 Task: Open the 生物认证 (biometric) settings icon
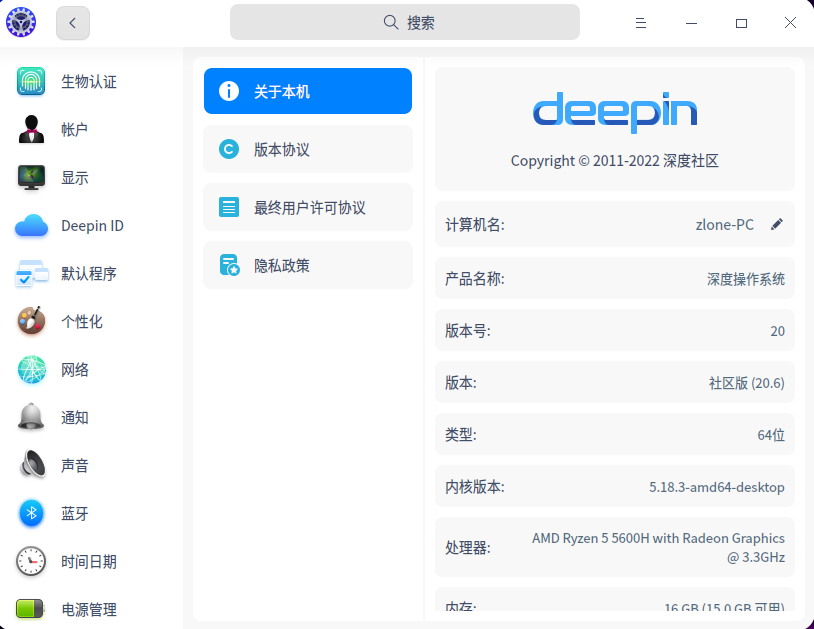[x=31, y=81]
